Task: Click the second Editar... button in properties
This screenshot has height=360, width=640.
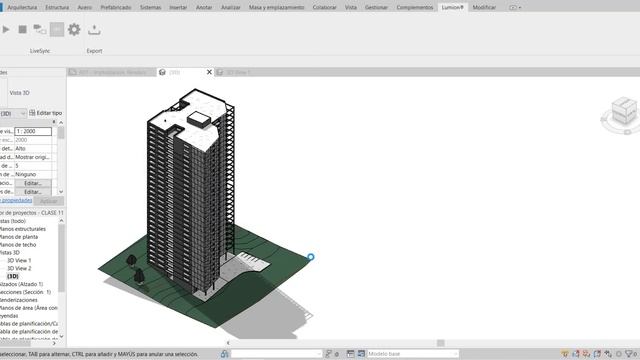Action: (33, 192)
